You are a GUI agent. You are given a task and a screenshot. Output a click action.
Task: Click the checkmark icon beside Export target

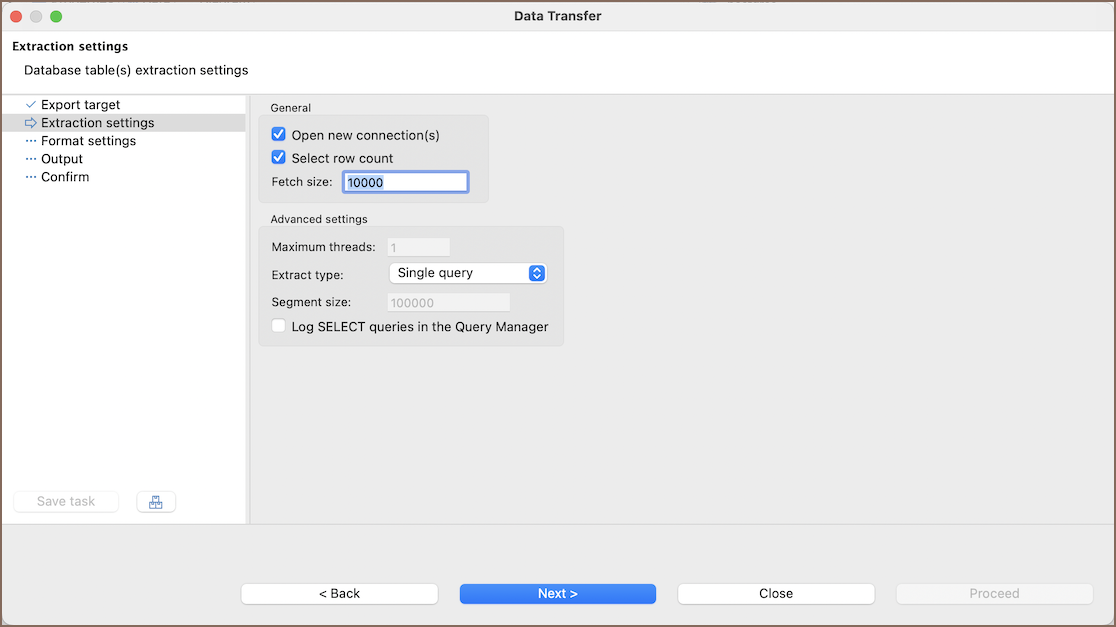[x=31, y=105]
